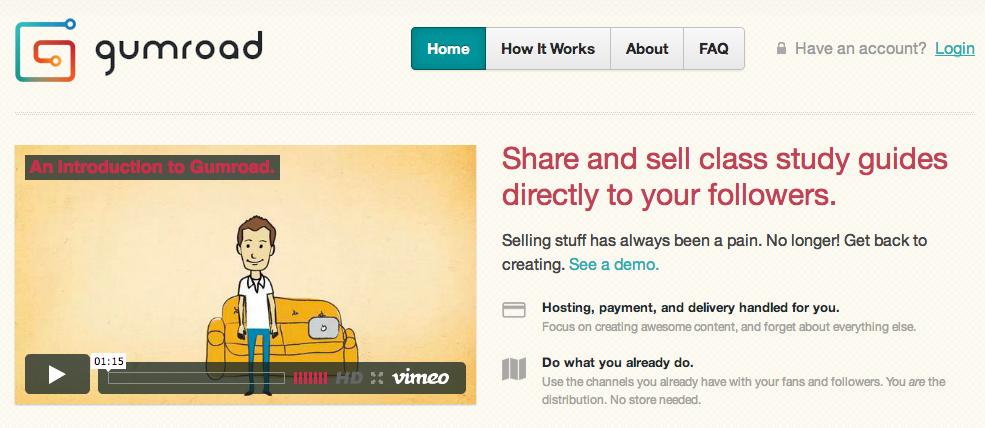Click 'Hosting, payment, and delivery handled for you.' text
Viewport: 985px width, 428px height.
pos(690,308)
